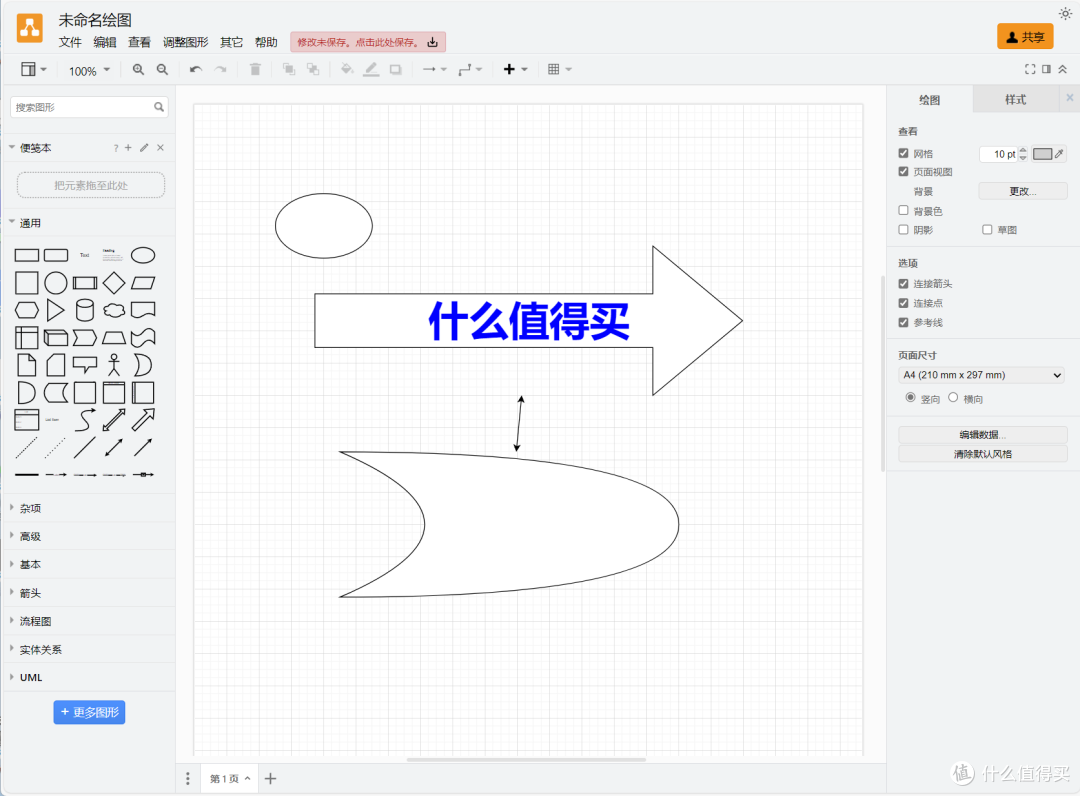The width and height of the screenshot is (1080, 796).
Task: Click the To Front icon
Action: 289,70
